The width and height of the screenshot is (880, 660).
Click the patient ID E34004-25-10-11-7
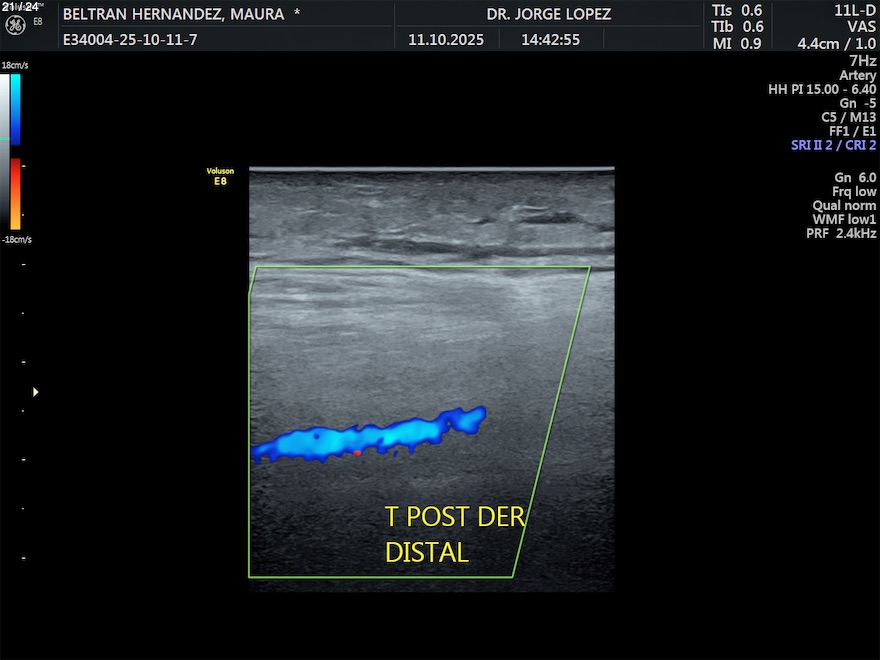[x=130, y=40]
